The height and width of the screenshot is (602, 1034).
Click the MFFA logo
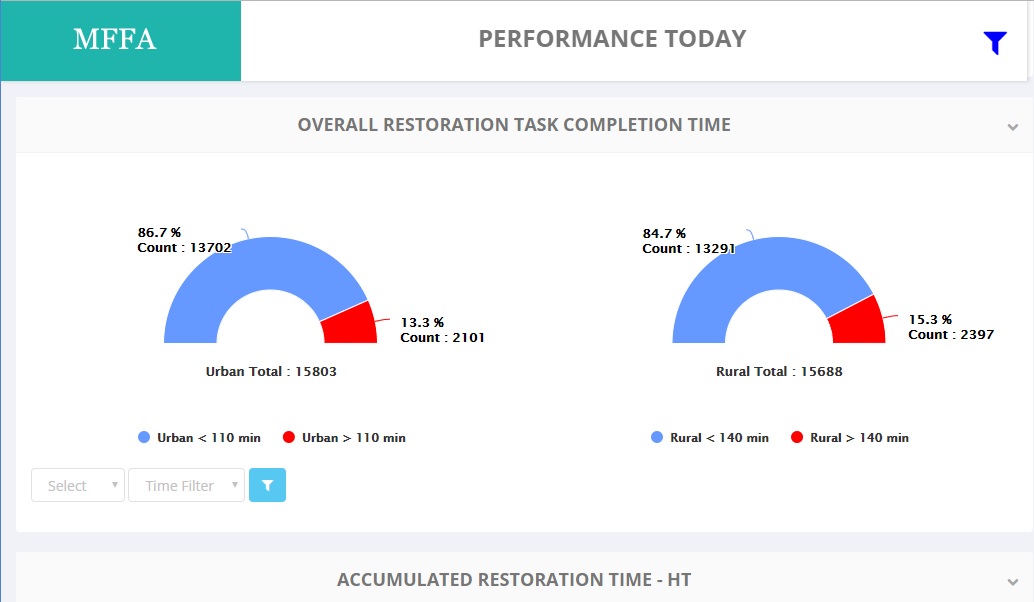114,40
